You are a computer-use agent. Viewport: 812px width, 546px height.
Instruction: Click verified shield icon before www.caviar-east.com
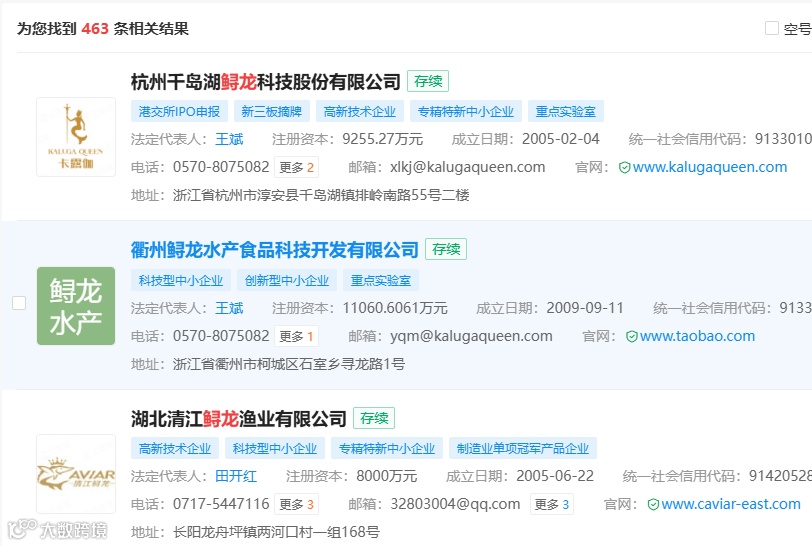[x=654, y=504]
